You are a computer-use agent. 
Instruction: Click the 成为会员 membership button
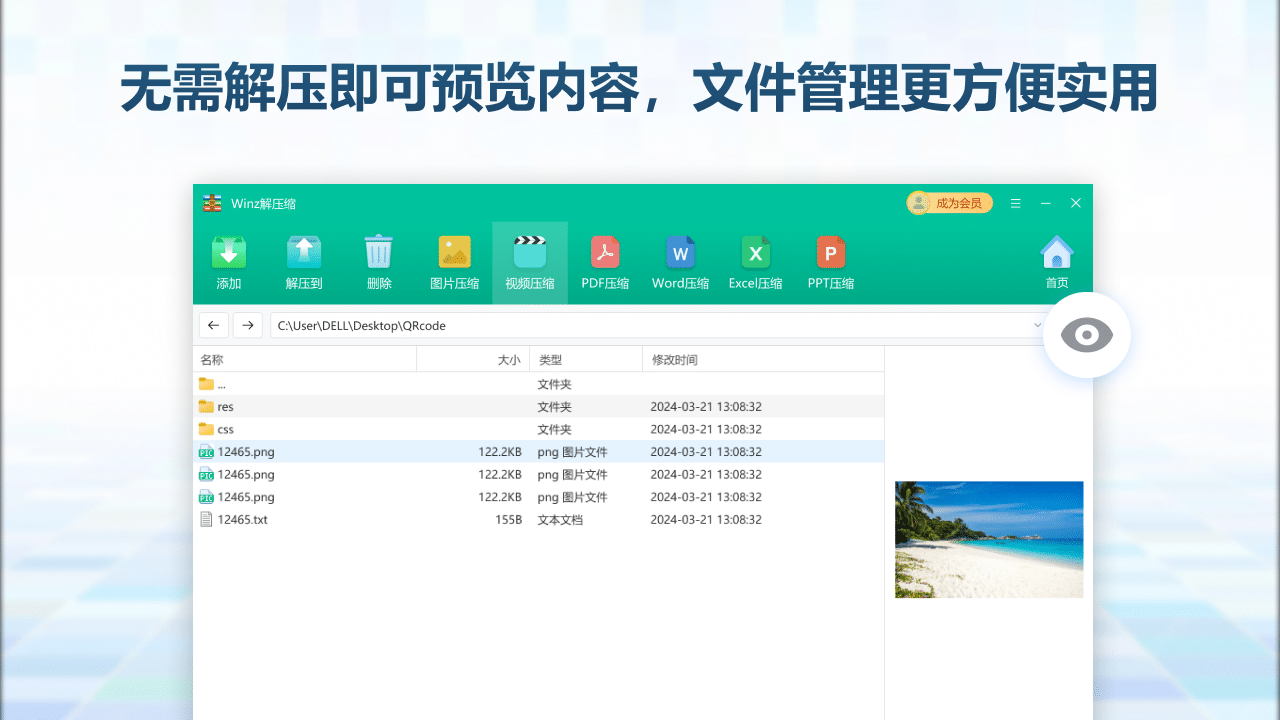[x=948, y=202]
